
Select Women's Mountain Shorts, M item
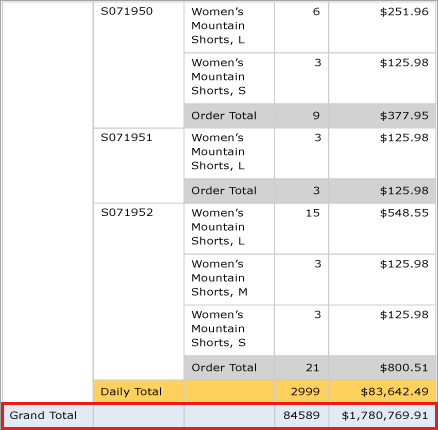[229, 279]
